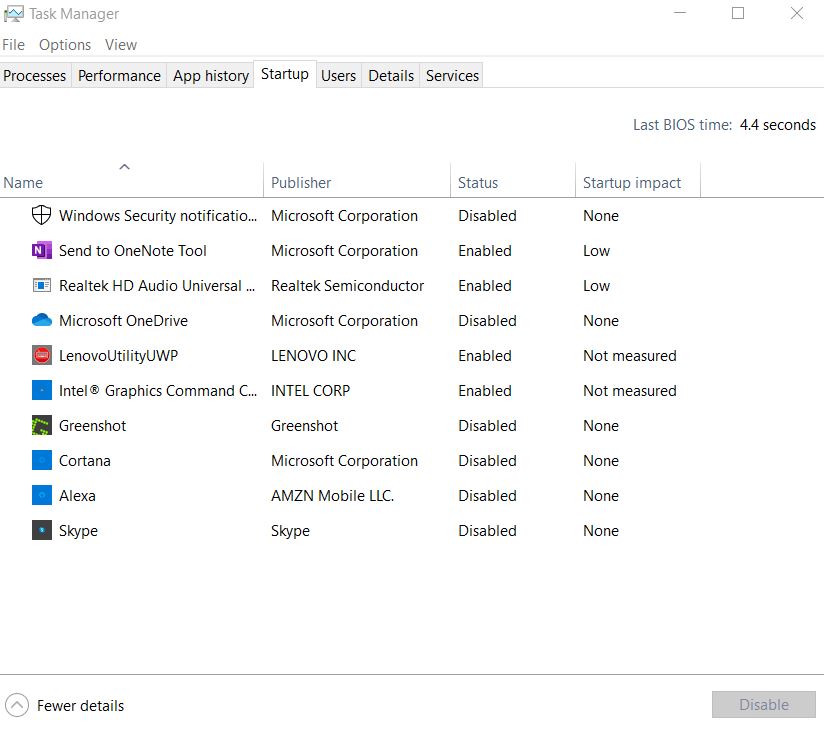
Task: Click the Disable button
Action: pyautogui.click(x=764, y=705)
